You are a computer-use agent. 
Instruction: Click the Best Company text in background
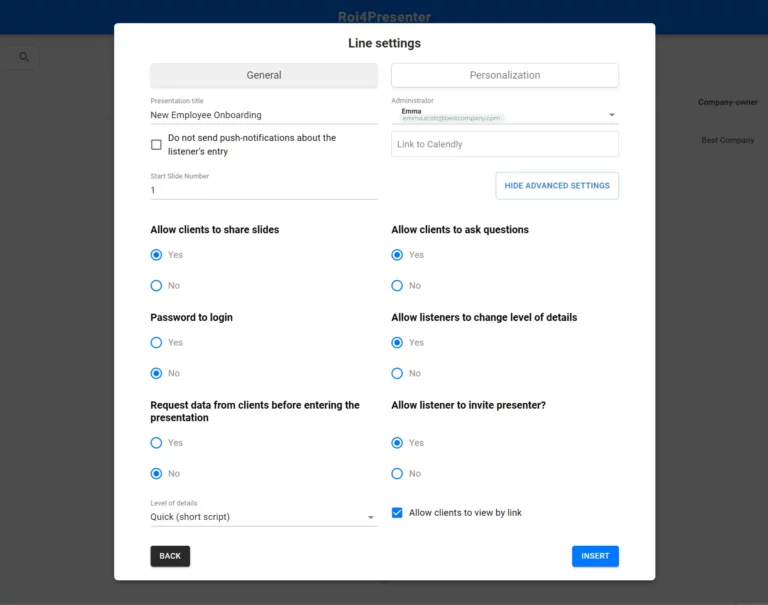coord(727,140)
